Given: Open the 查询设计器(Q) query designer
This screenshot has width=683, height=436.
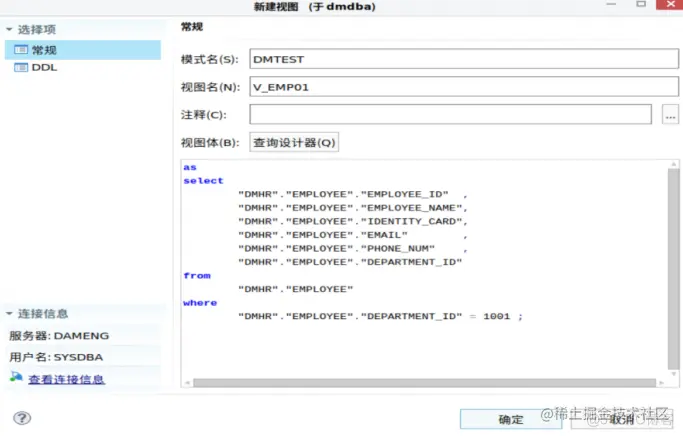Looking at the screenshot, I should tap(294, 142).
